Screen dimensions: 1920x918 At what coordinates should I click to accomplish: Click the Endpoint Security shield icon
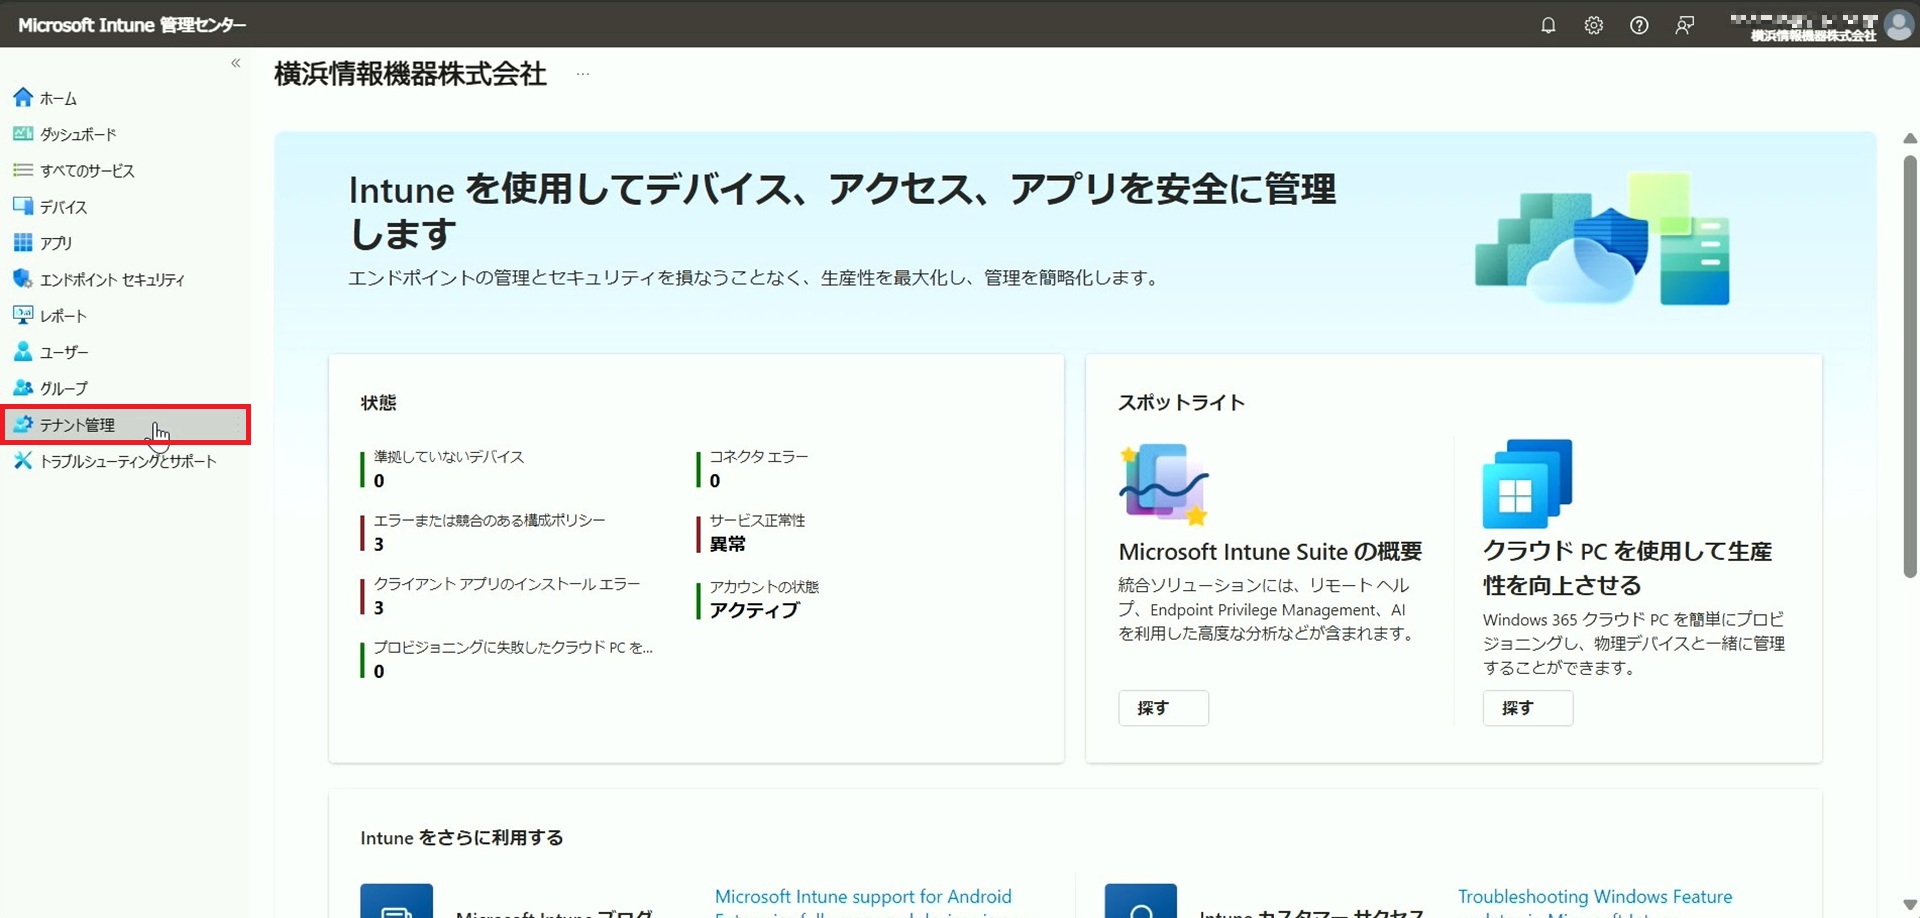point(23,279)
